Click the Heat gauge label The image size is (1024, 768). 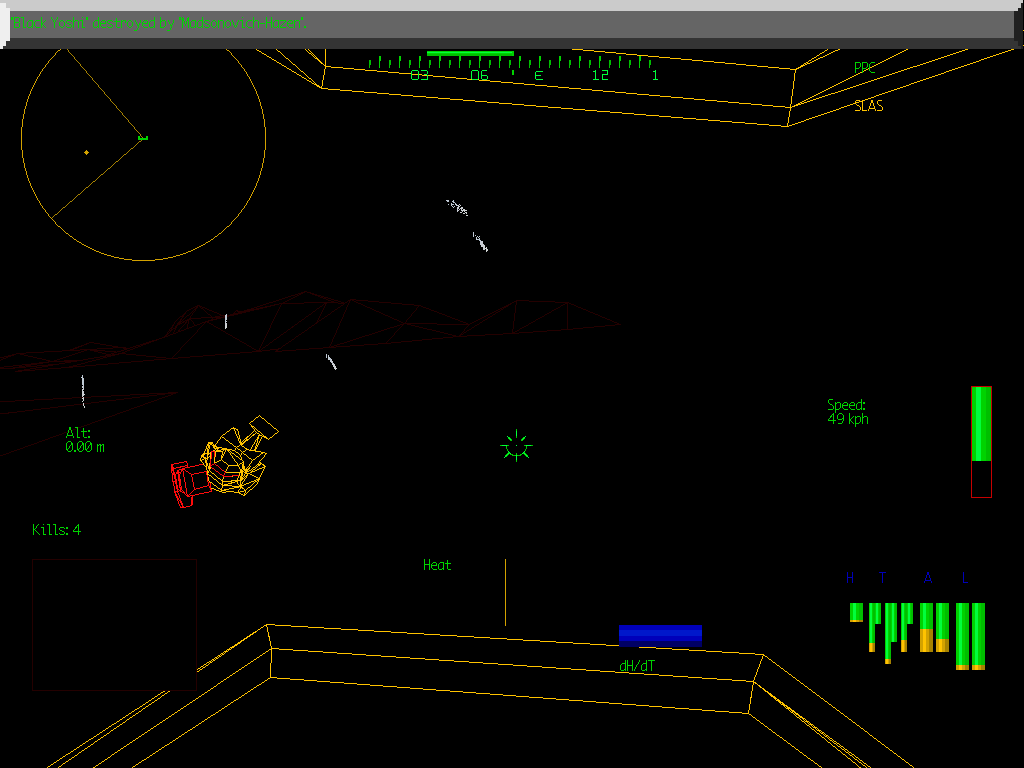point(437,565)
